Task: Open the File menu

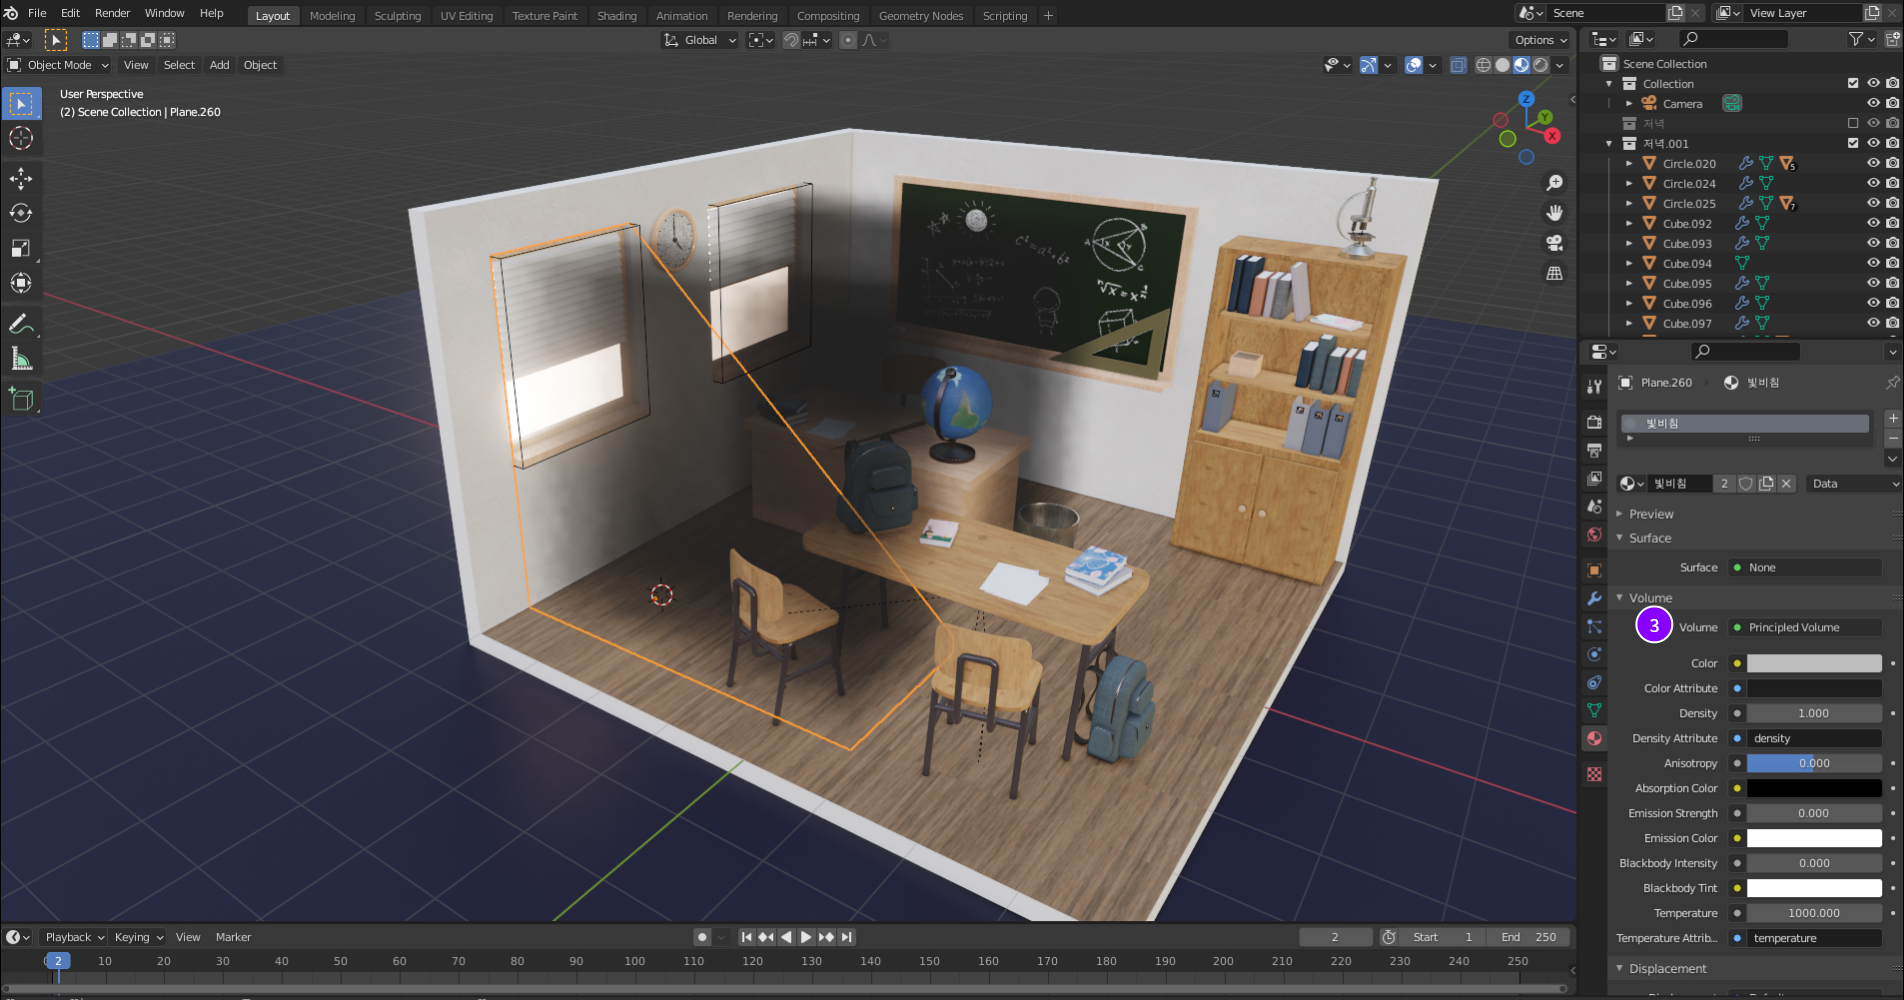Action: click(37, 13)
